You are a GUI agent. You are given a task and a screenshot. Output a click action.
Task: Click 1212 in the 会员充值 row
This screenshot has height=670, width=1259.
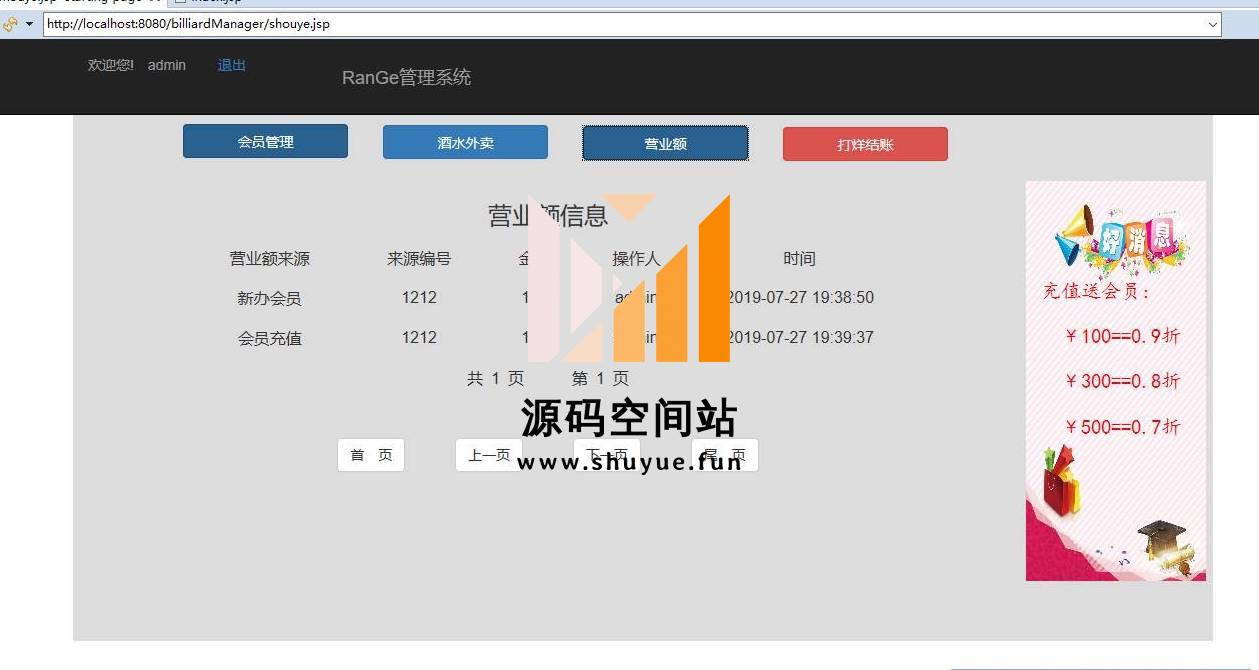pyautogui.click(x=419, y=337)
